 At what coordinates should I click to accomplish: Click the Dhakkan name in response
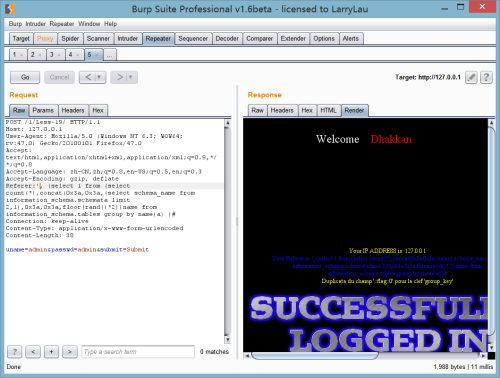pyautogui.click(x=391, y=139)
